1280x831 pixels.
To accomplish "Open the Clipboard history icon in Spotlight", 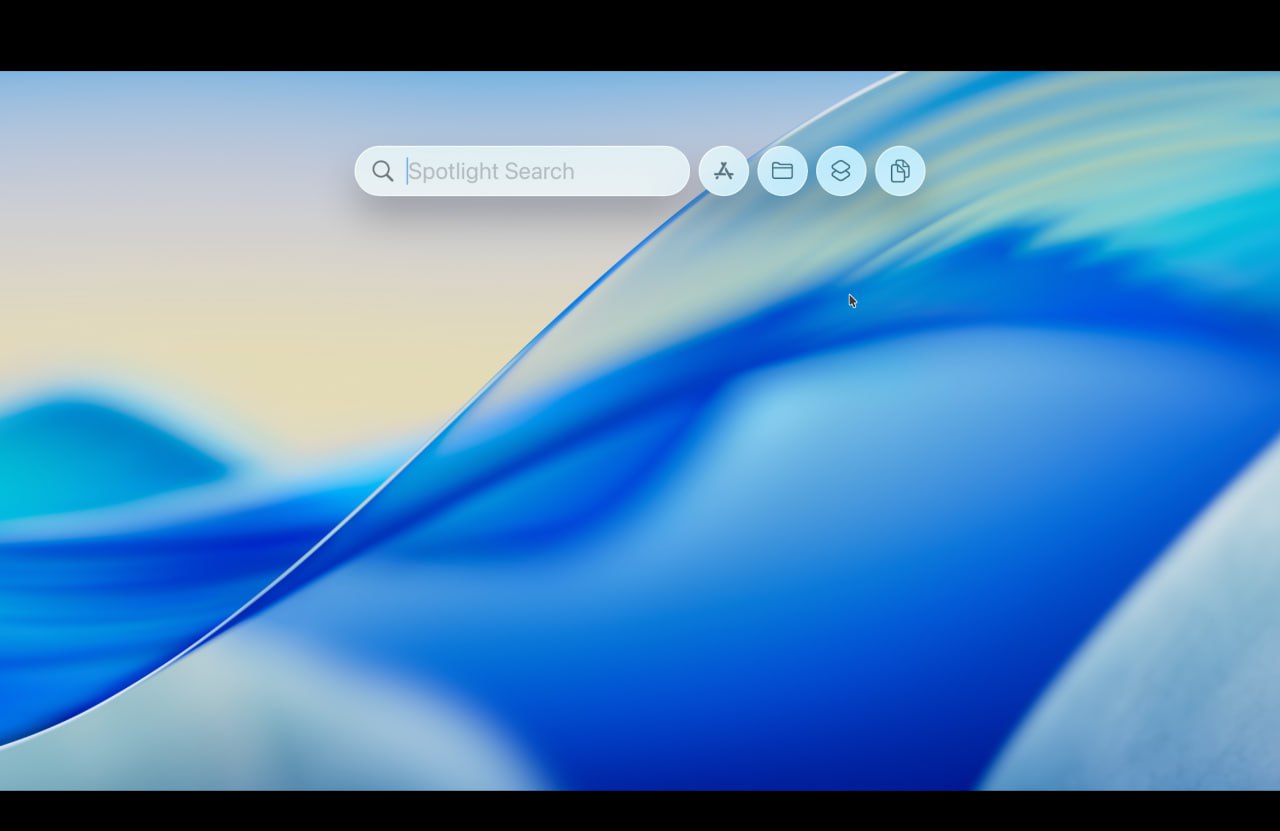I will tap(900, 171).
